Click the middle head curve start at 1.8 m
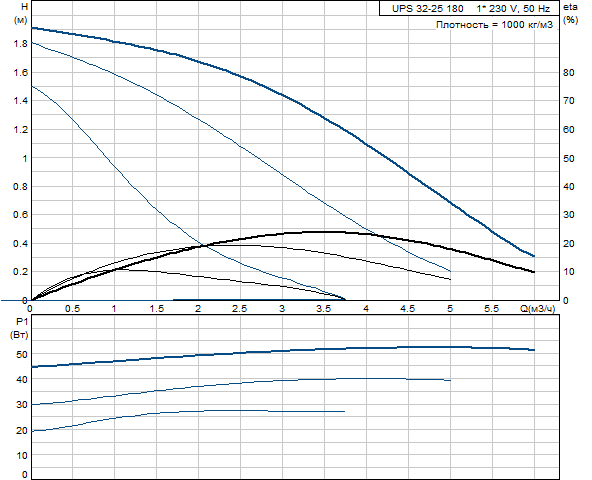 (x=32, y=43)
